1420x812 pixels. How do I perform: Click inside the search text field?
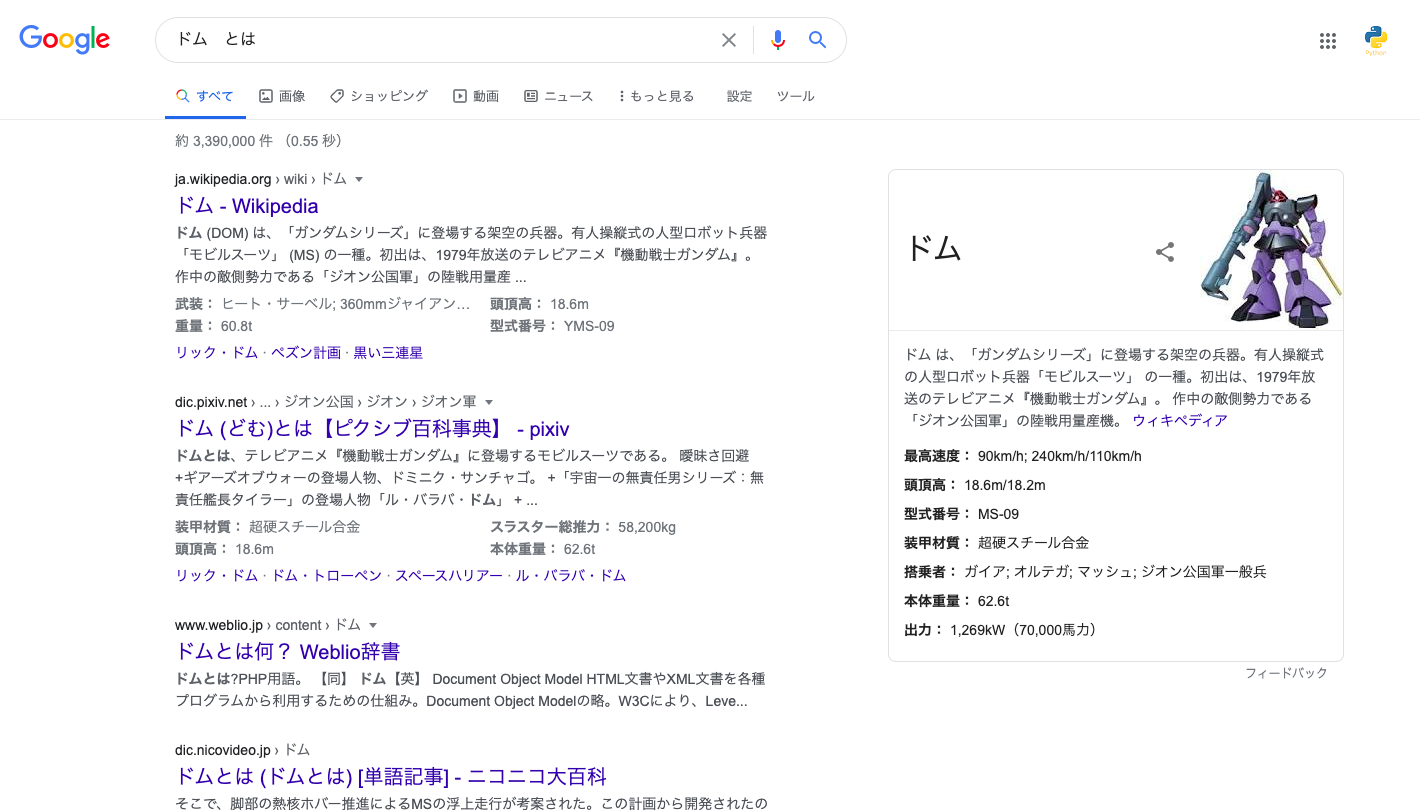[440, 40]
